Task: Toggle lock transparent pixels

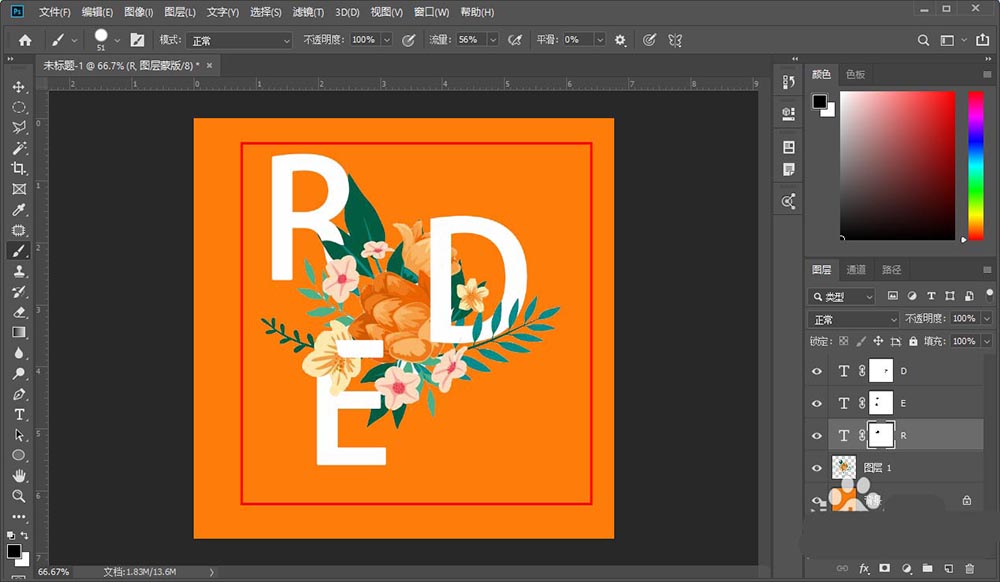Action: coord(844,341)
